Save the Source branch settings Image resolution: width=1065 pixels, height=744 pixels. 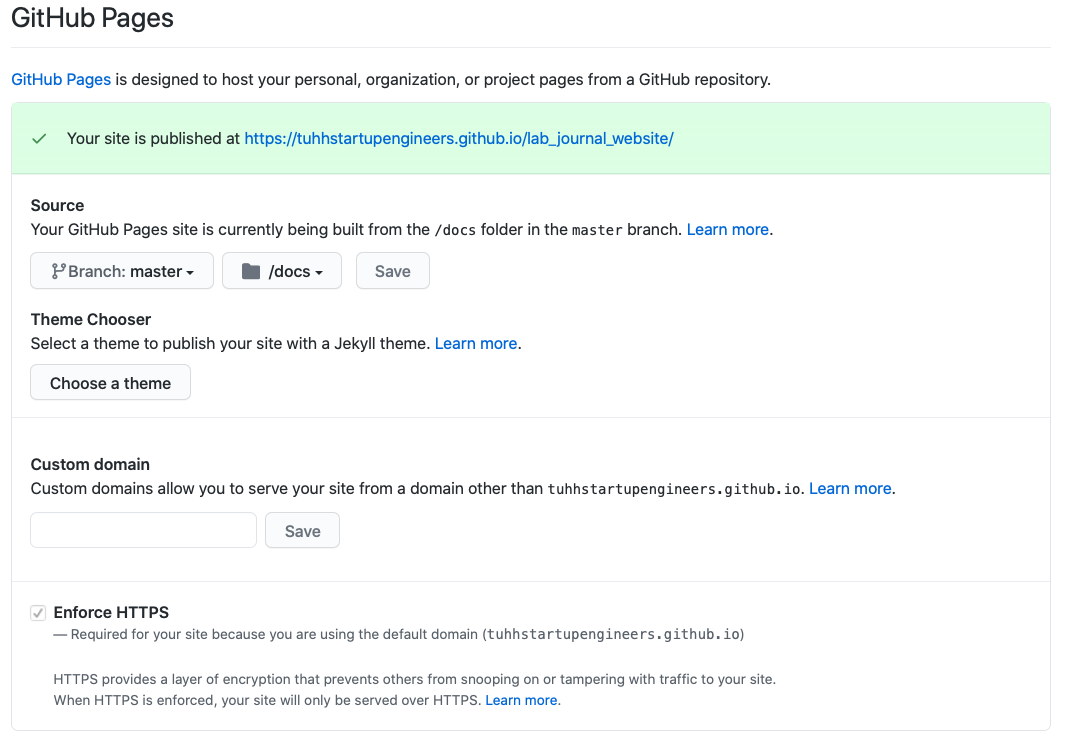393,271
